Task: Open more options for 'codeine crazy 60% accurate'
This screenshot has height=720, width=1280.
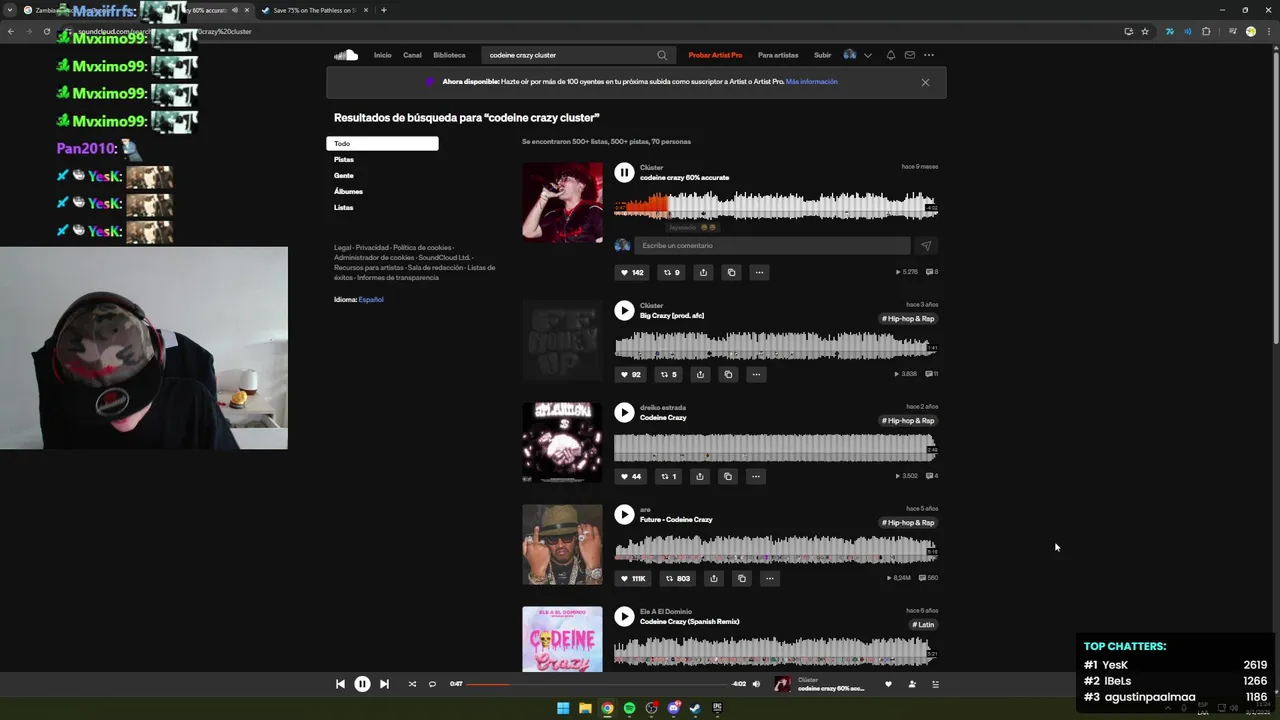Action: click(x=759, y=272)
